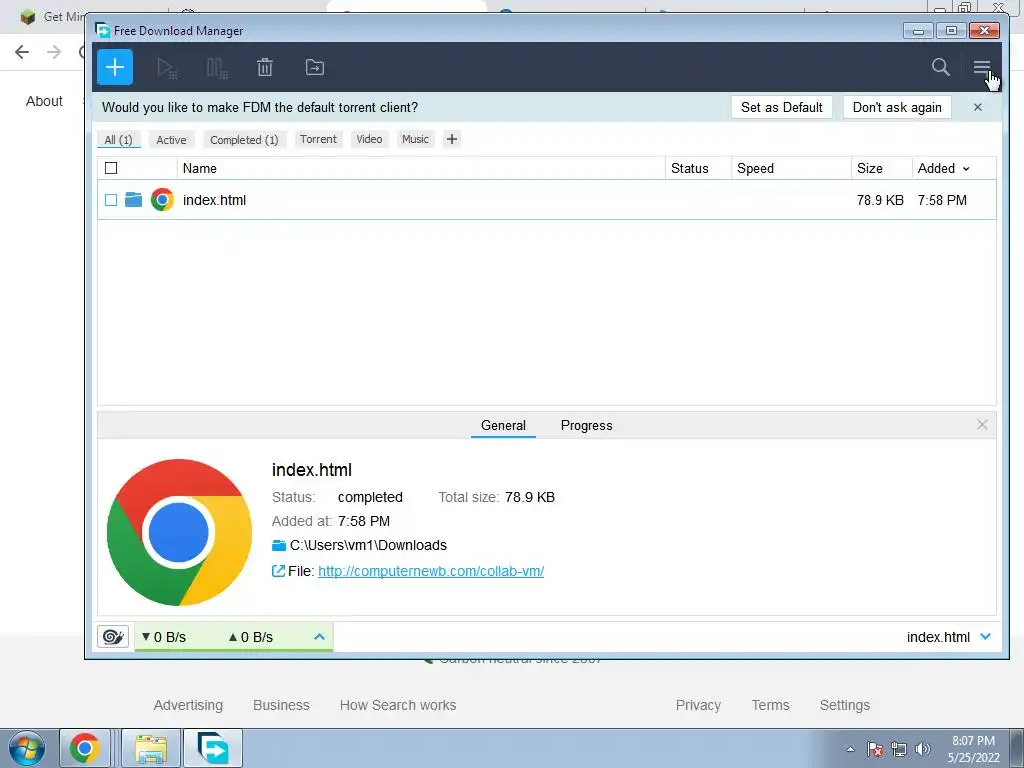Switch to Completed (1) filter
The width and height of the screenshot is (1024, 768).
click(x=244, y=140)
